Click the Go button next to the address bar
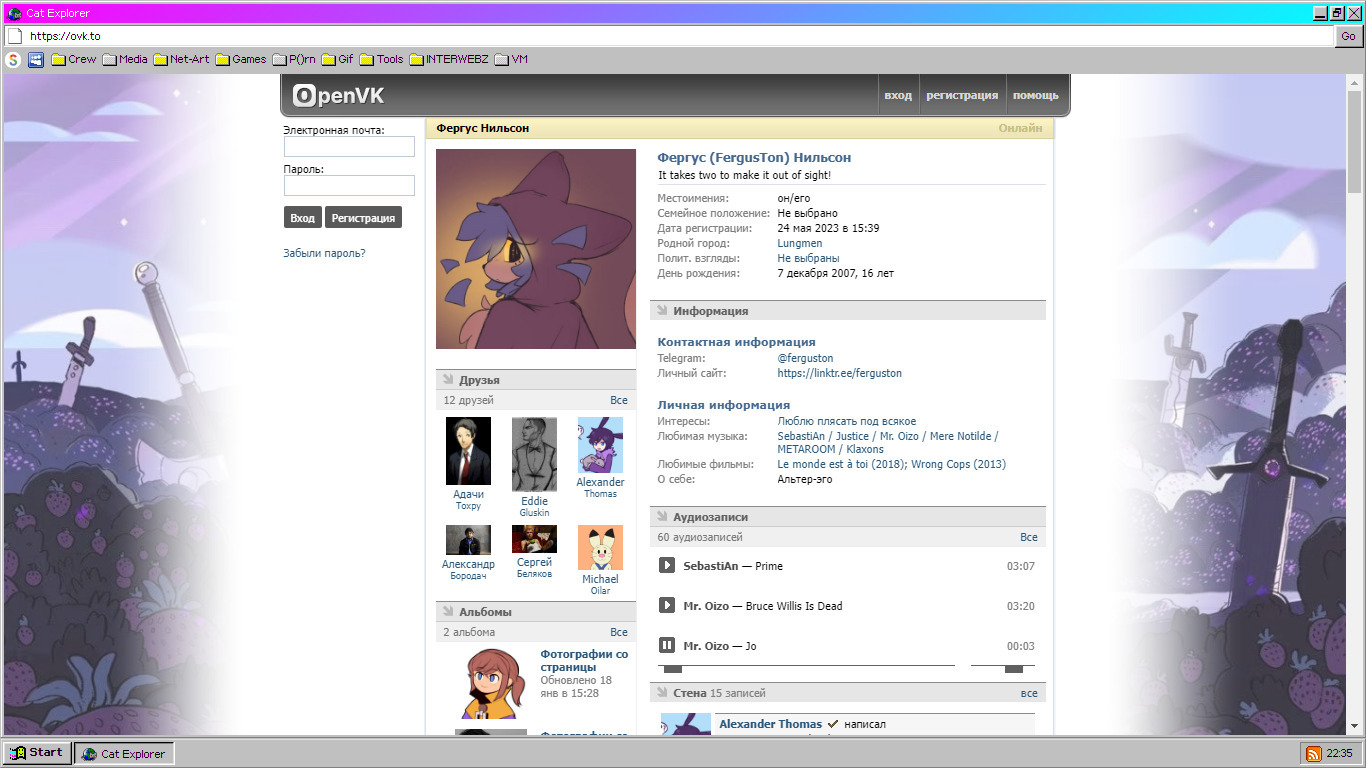This screenshot has width=1366, height=768. [1348, 36]
